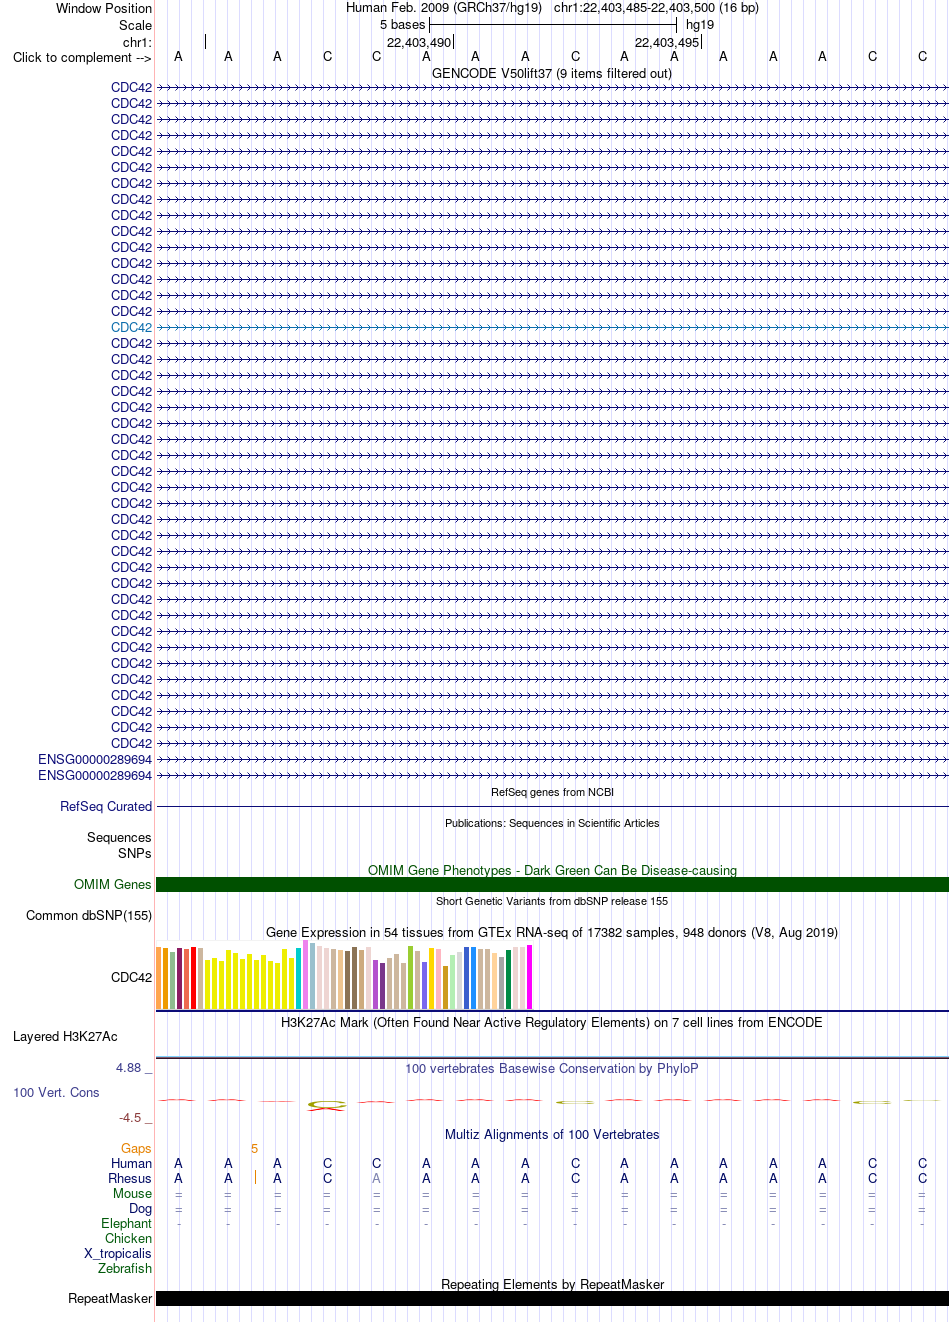Click the black RepeatMasker bar
This screenshot has width=950, height=1322.
552,1299
